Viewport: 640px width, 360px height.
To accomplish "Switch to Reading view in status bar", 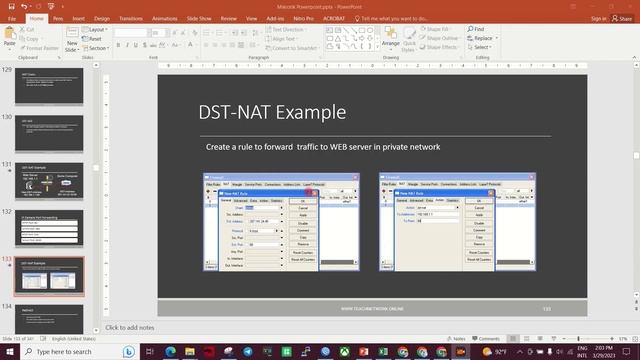I will pos(540,339).
